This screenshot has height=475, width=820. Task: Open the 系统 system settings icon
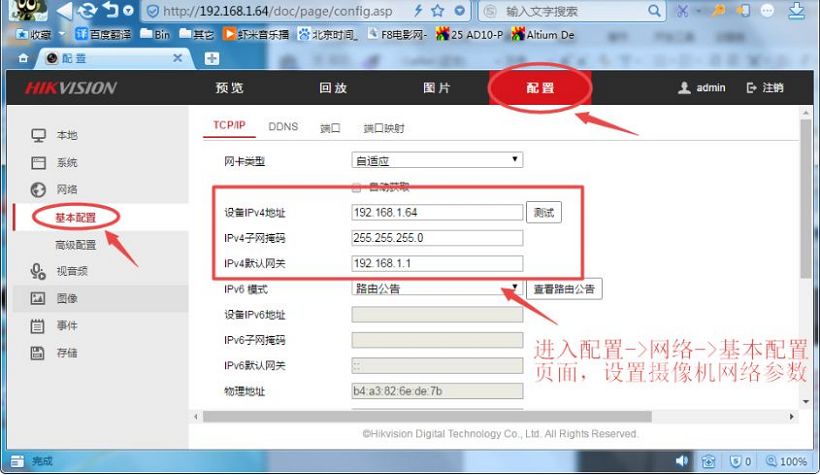click(x=38, y=163)
